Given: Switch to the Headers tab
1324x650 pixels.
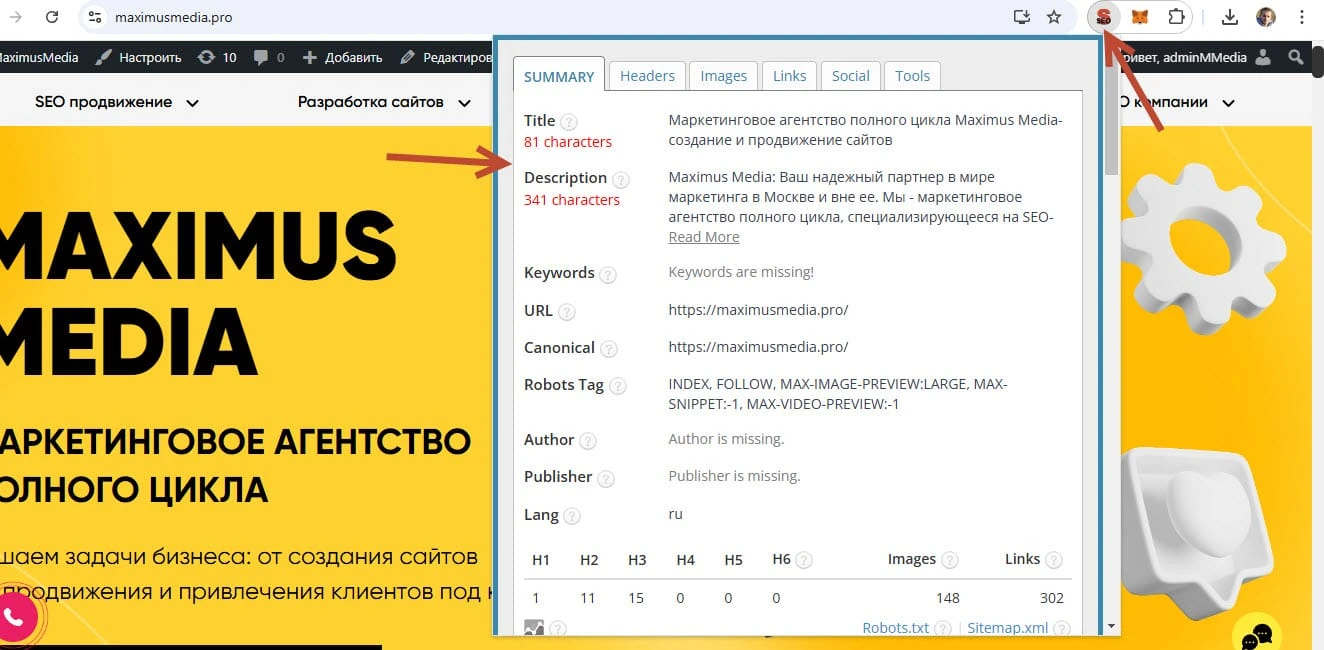Looking at the screenshot, I should tap(647, 75).
